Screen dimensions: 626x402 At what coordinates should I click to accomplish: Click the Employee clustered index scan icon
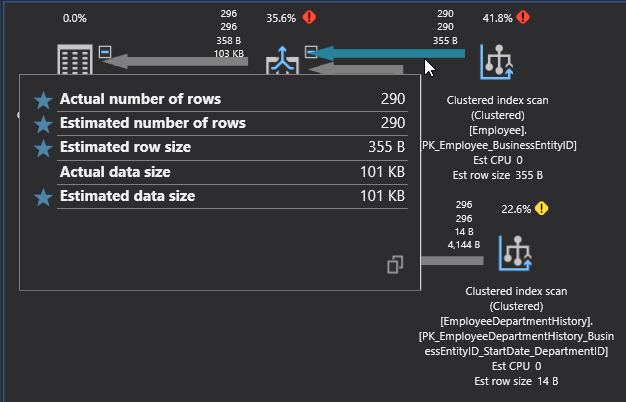click(497, 61)
